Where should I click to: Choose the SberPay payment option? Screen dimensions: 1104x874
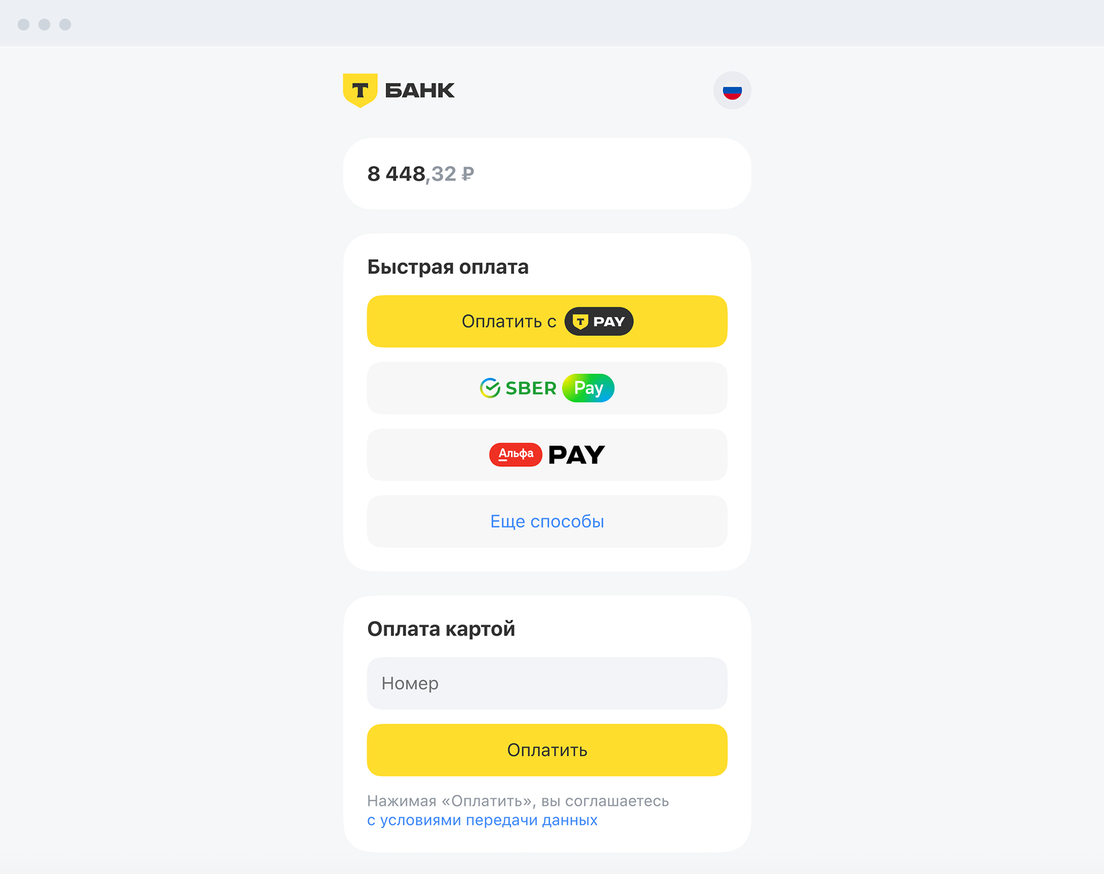point(547,388)
